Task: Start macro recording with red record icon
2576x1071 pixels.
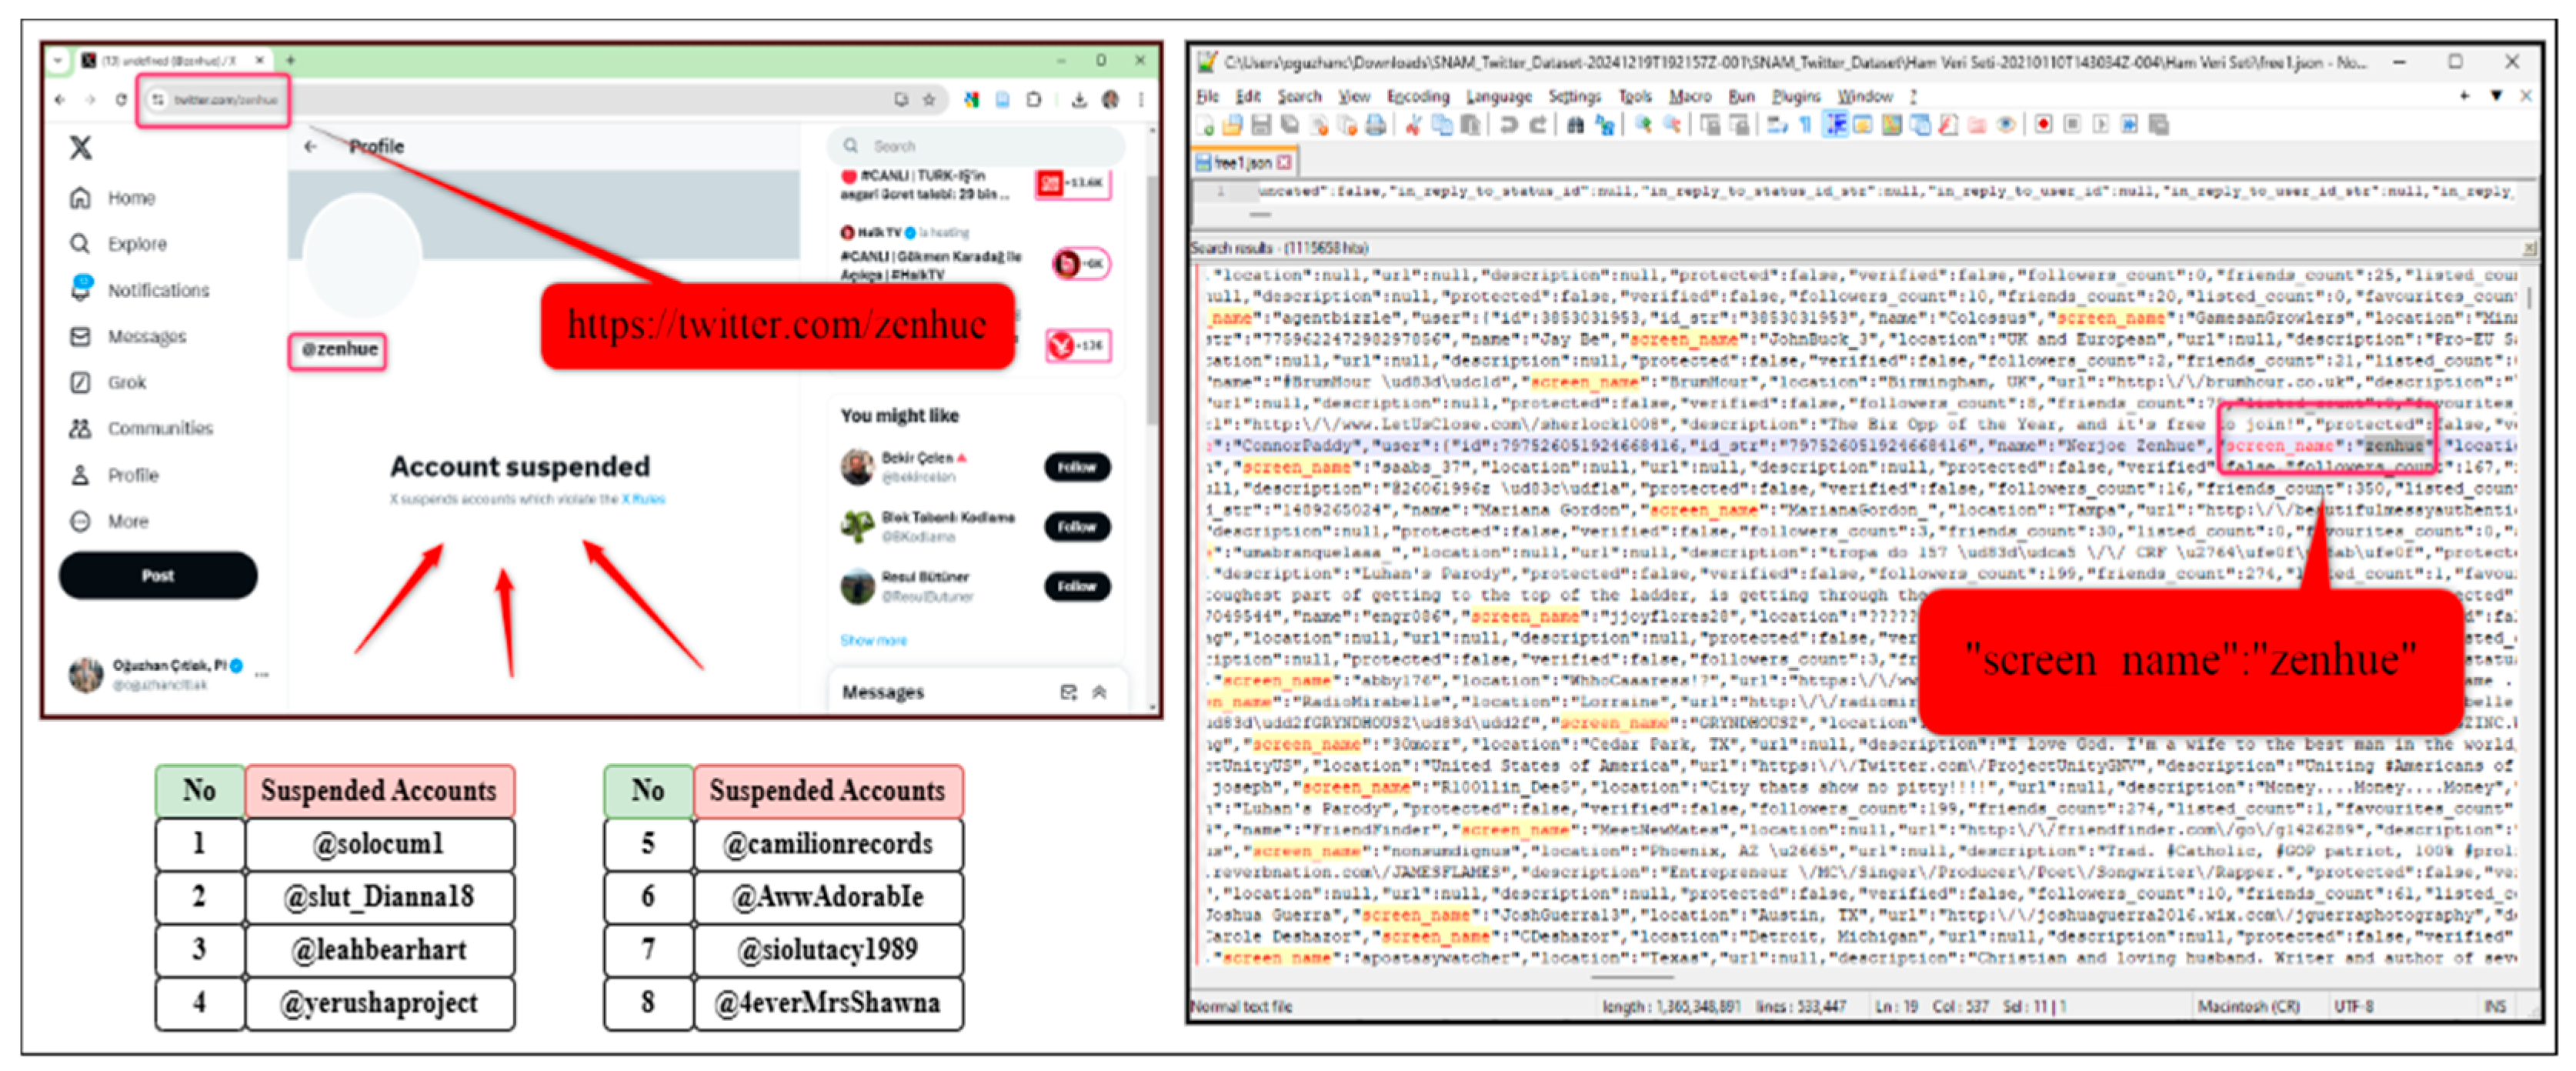Action: pos(2043,124)
